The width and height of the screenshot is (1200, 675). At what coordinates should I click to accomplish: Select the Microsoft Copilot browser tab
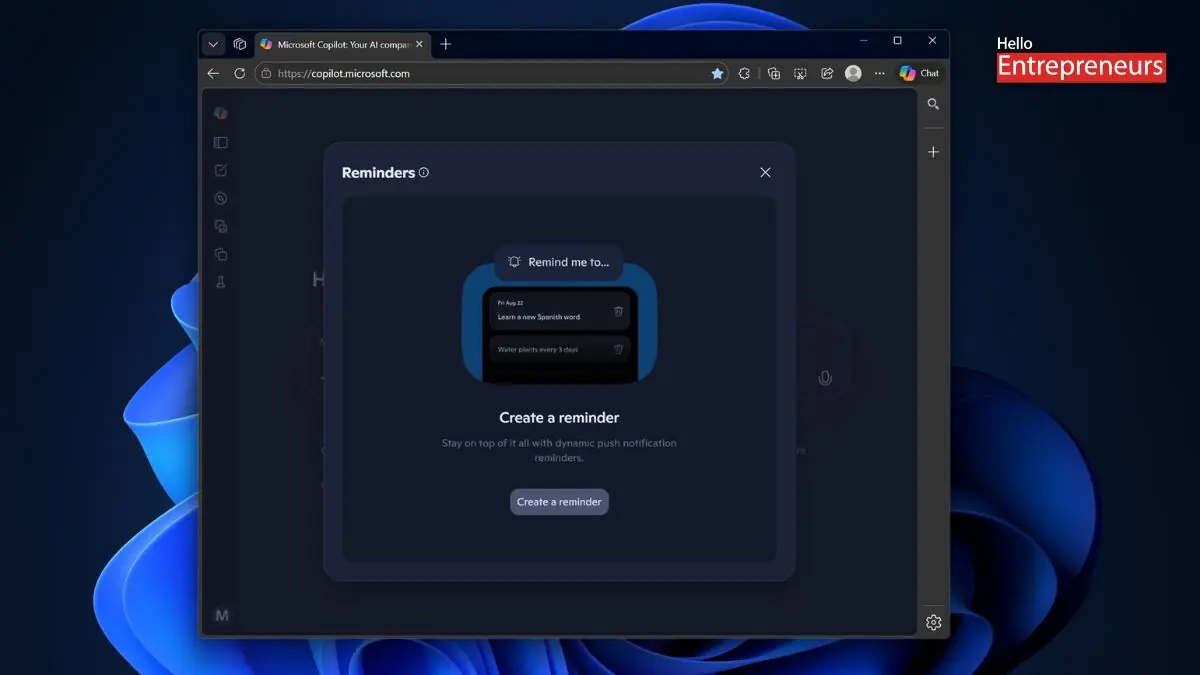pyautogui.click(x=343, y=45)
